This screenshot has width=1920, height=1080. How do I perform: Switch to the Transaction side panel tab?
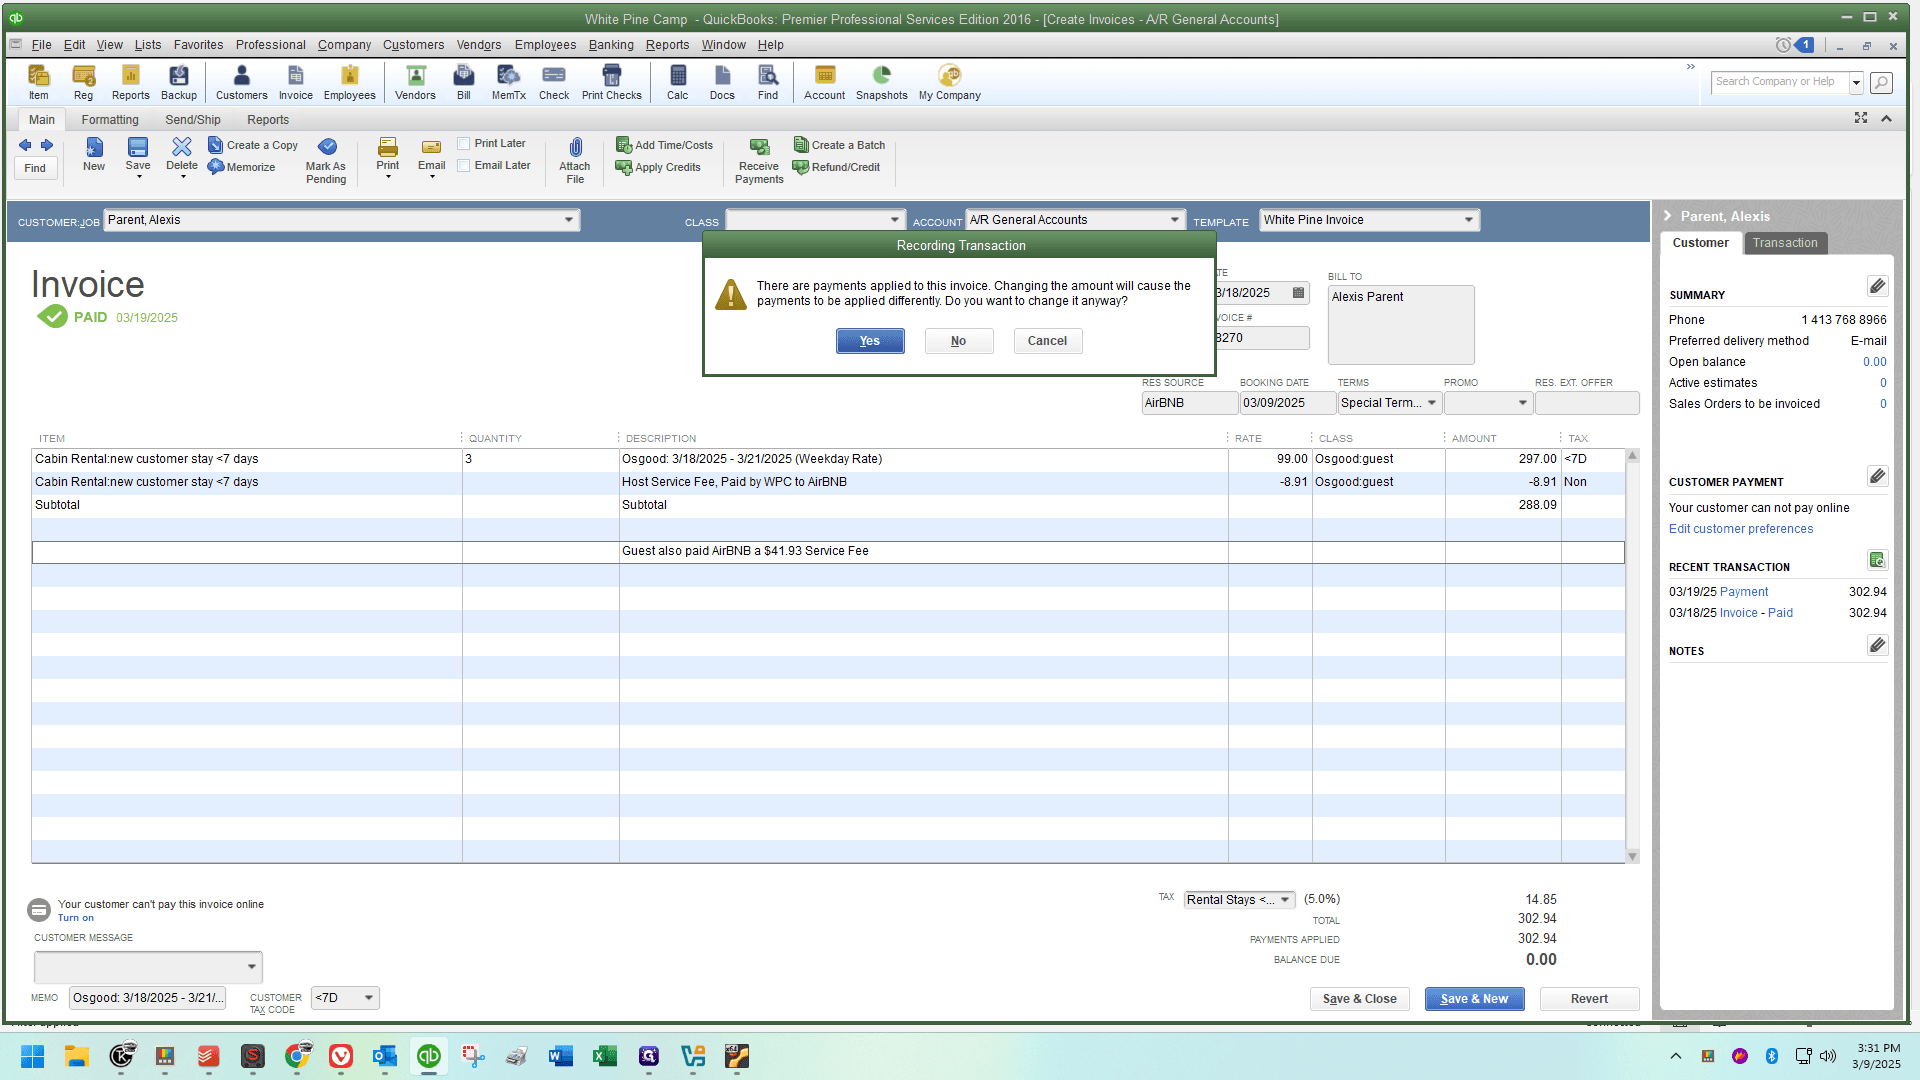(1785, 243)
